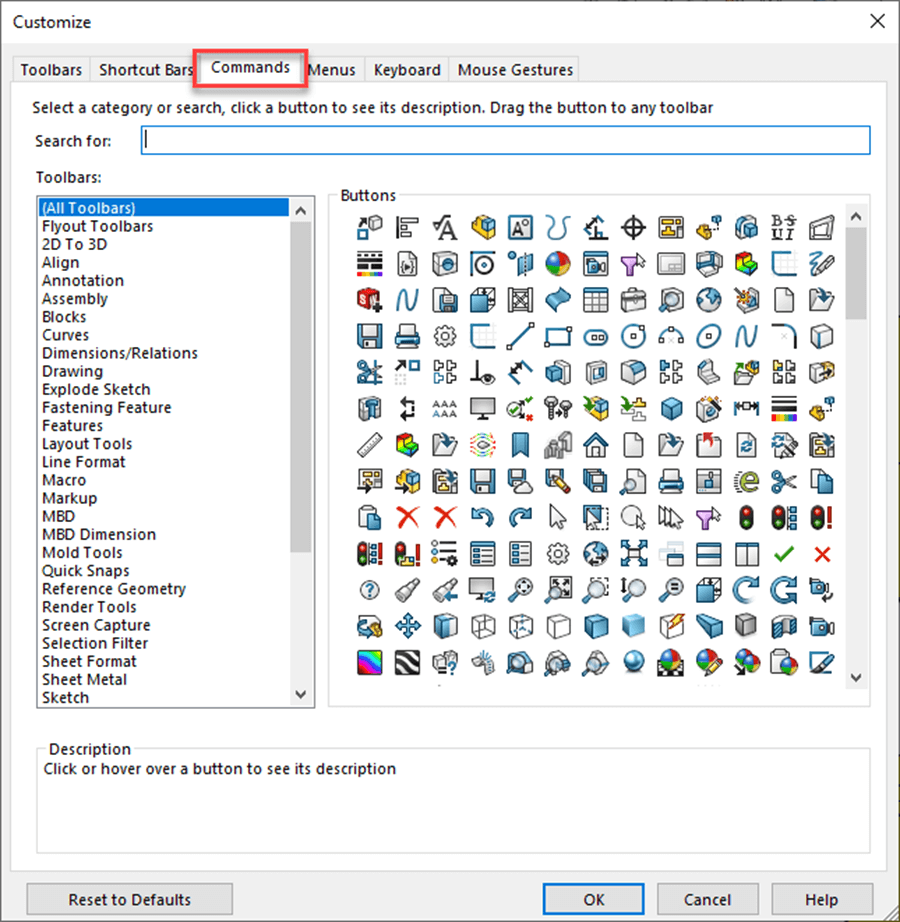Click the Help question mark icon
Image resolution: width=900 pixels, height=922 pixels.
[x=368, y=588]
